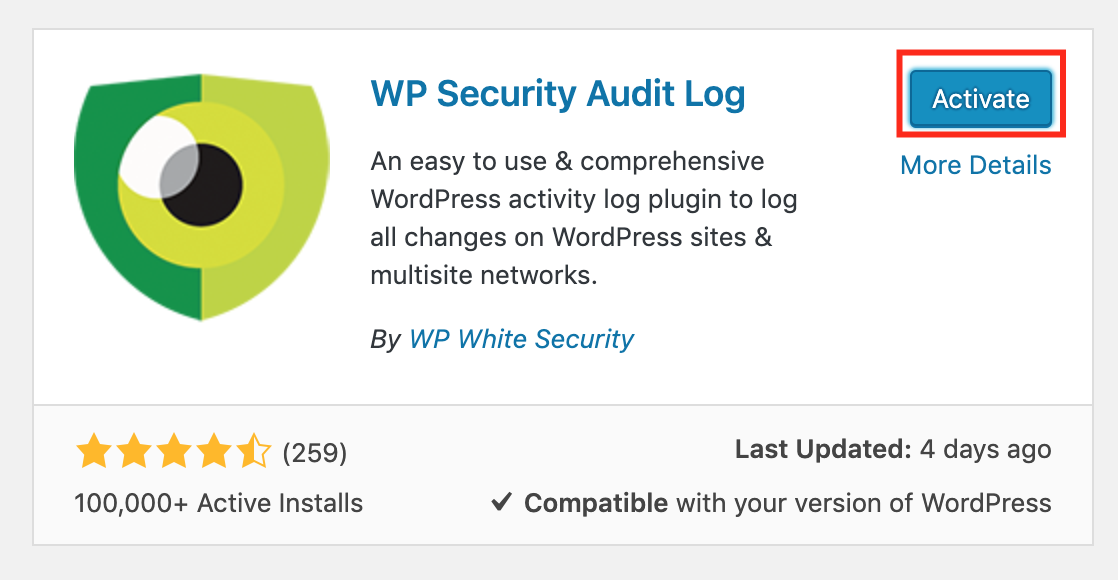Click the Compatible checkmark icon
Image resolution: width=1118 pixels, height=580 pixels.
coord(501,502)
